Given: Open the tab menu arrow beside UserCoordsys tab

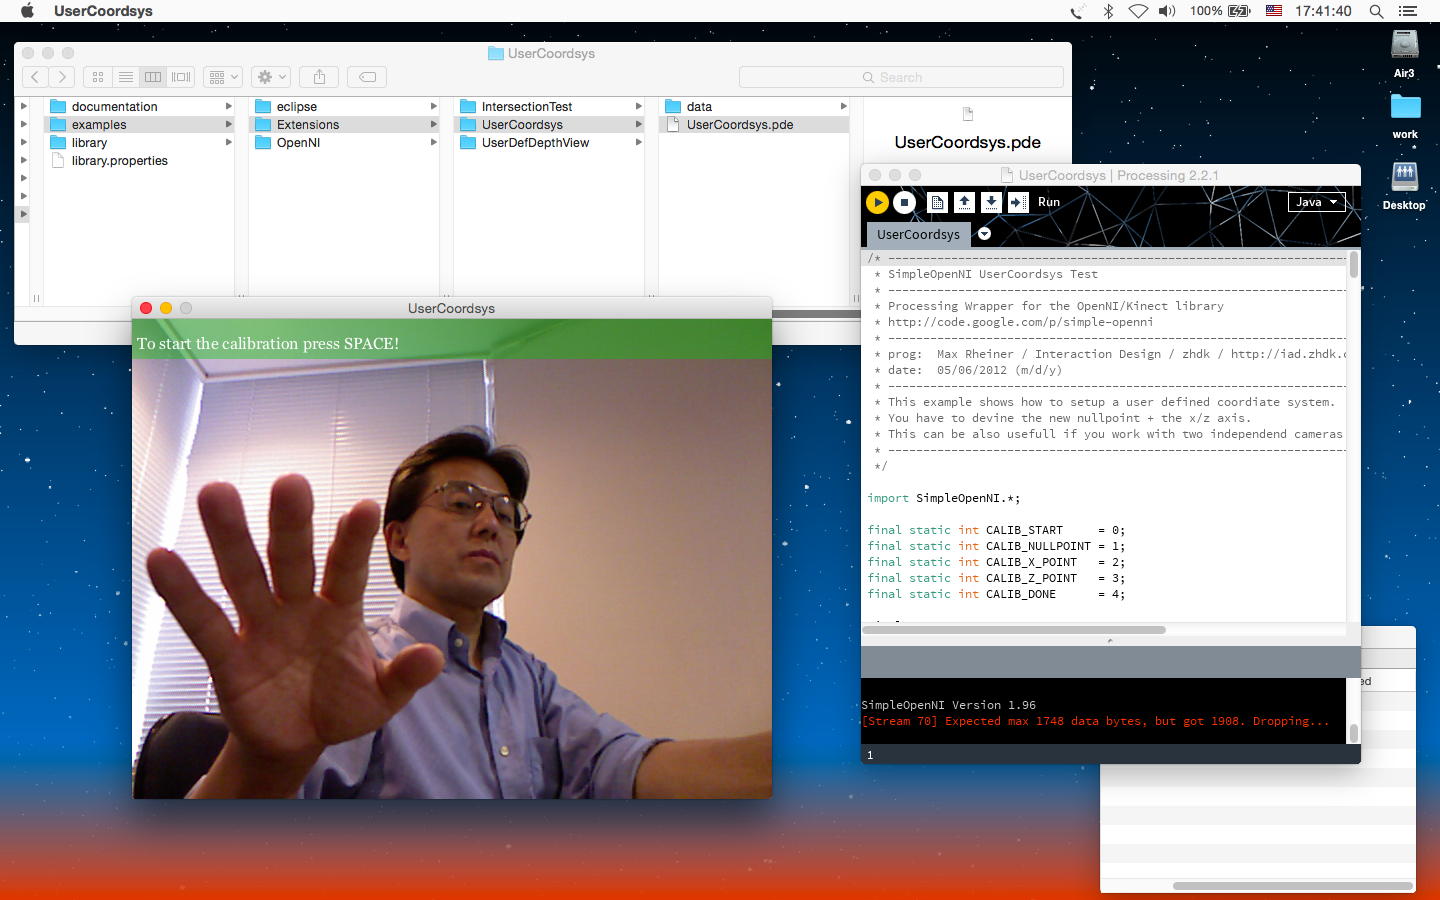Looking at the screenshot, I should click(984, 234).
